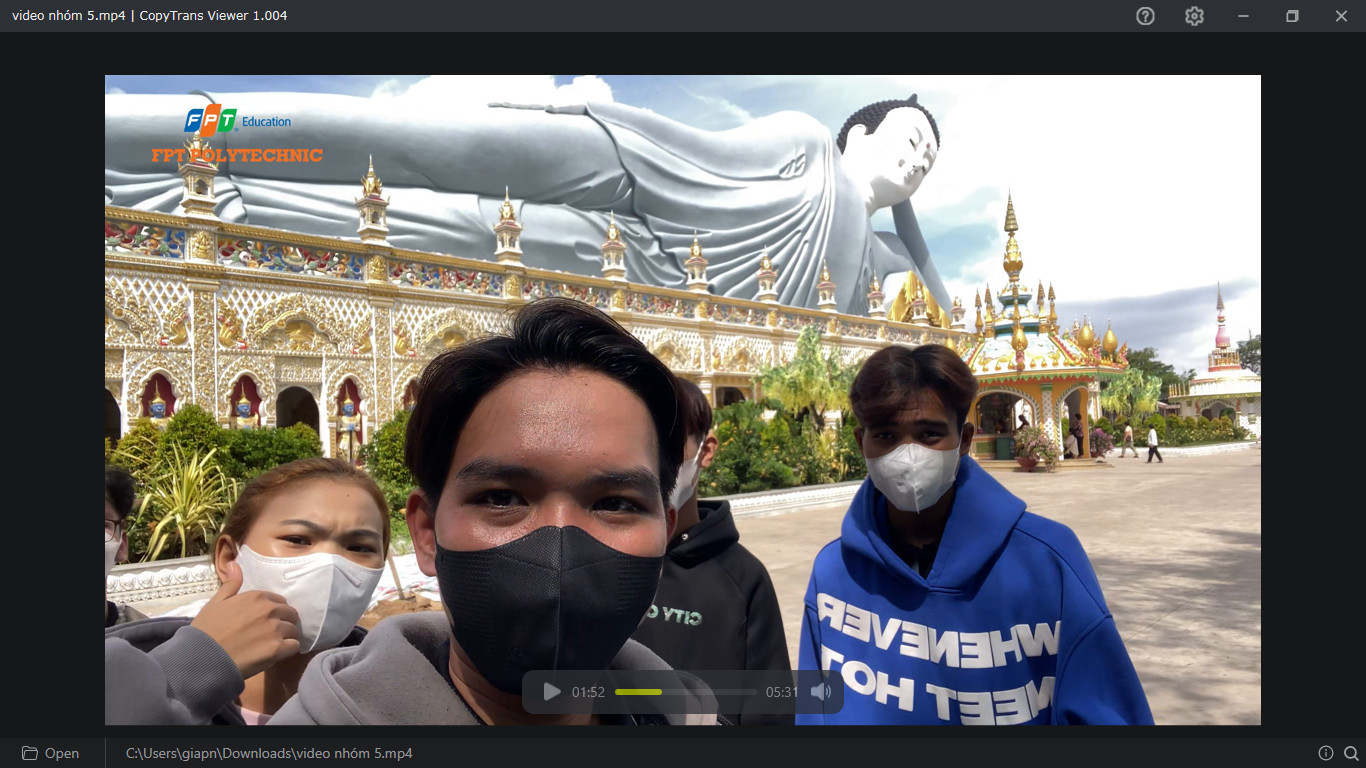Click the blue hoodie in the video frame
This screenshot has width=1366, height=768.
tap(975, 610)
